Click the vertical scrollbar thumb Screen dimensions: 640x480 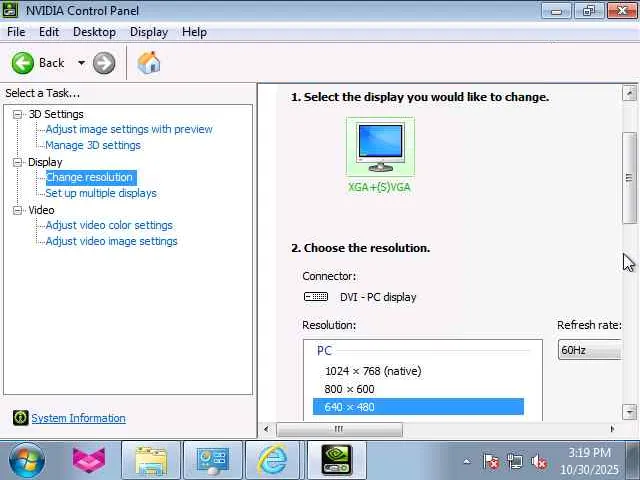coord(629,178)
